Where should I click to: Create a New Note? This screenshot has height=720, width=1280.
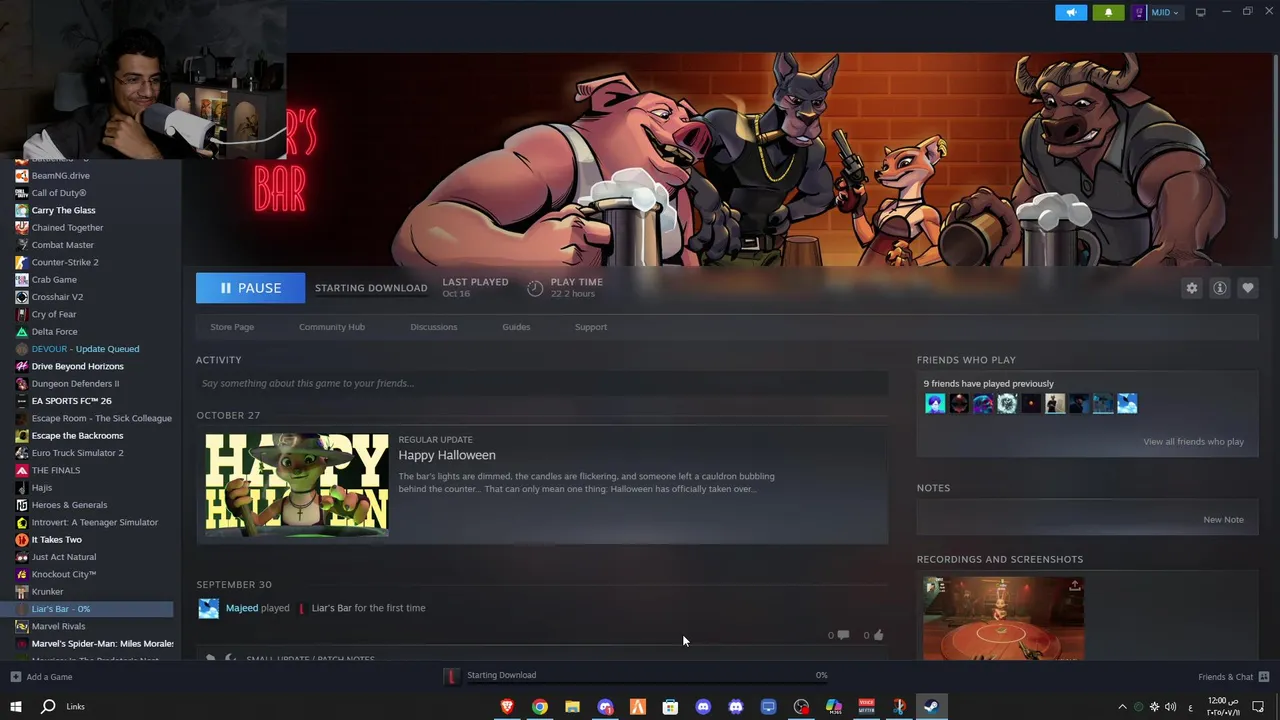(1223, 520)
